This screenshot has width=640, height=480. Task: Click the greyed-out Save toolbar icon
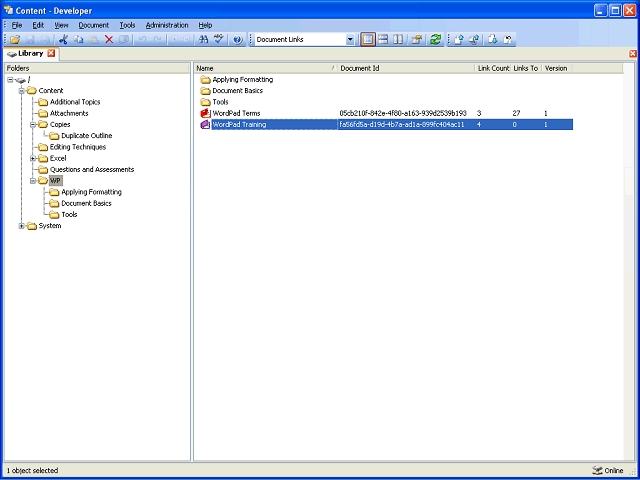pos(31,40)
